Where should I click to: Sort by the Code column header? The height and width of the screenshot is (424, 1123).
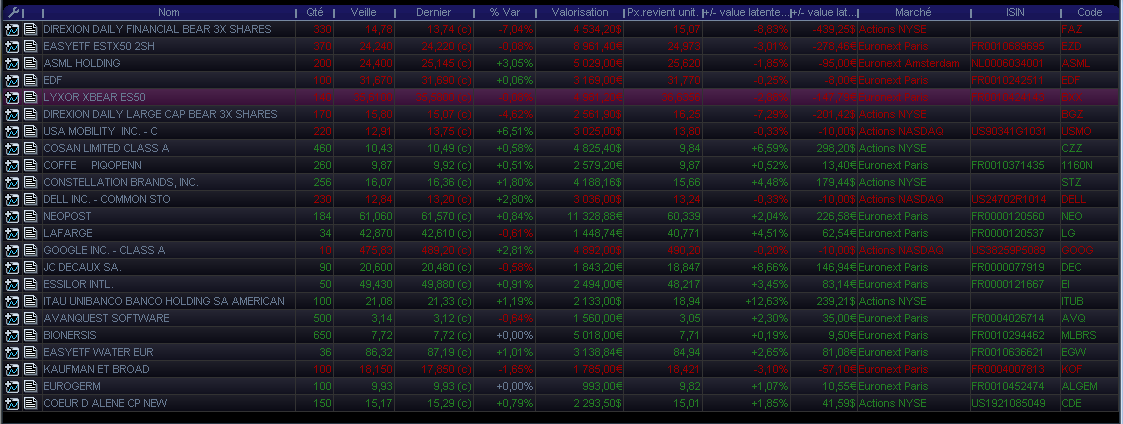tap(1089, 13)
